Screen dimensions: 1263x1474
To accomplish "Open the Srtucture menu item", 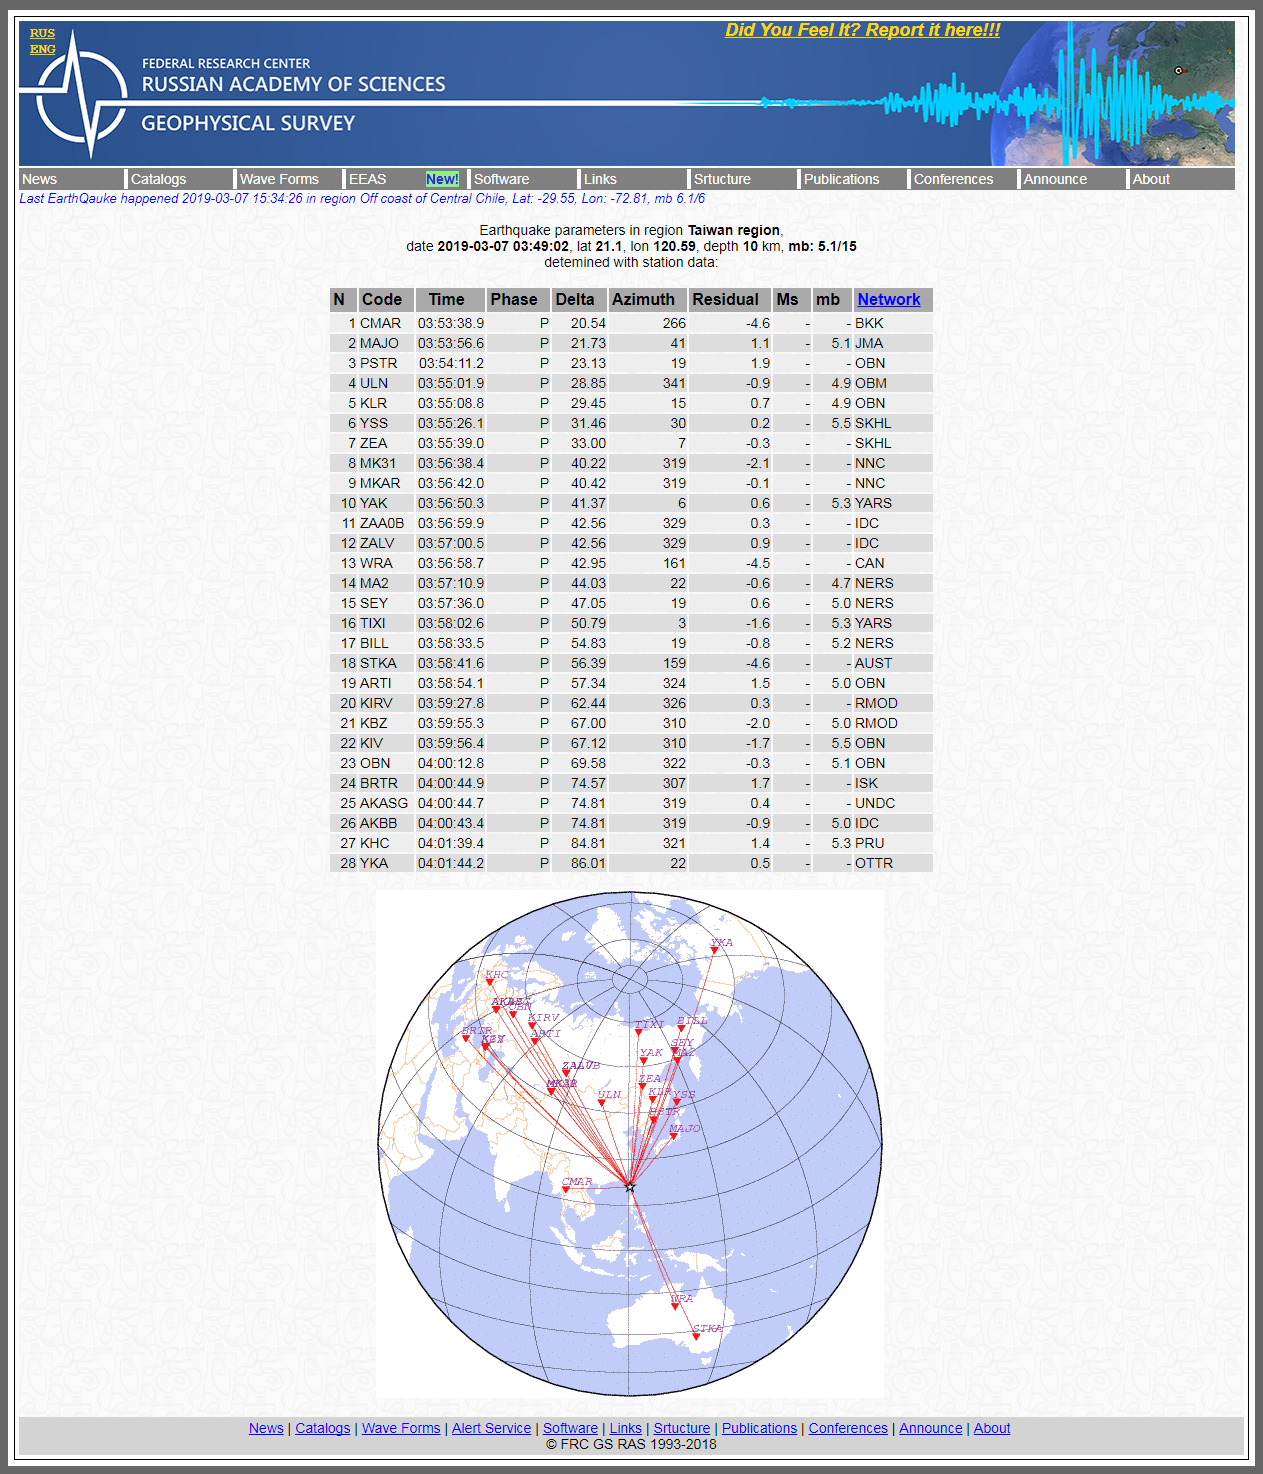I will click(744, 179).
